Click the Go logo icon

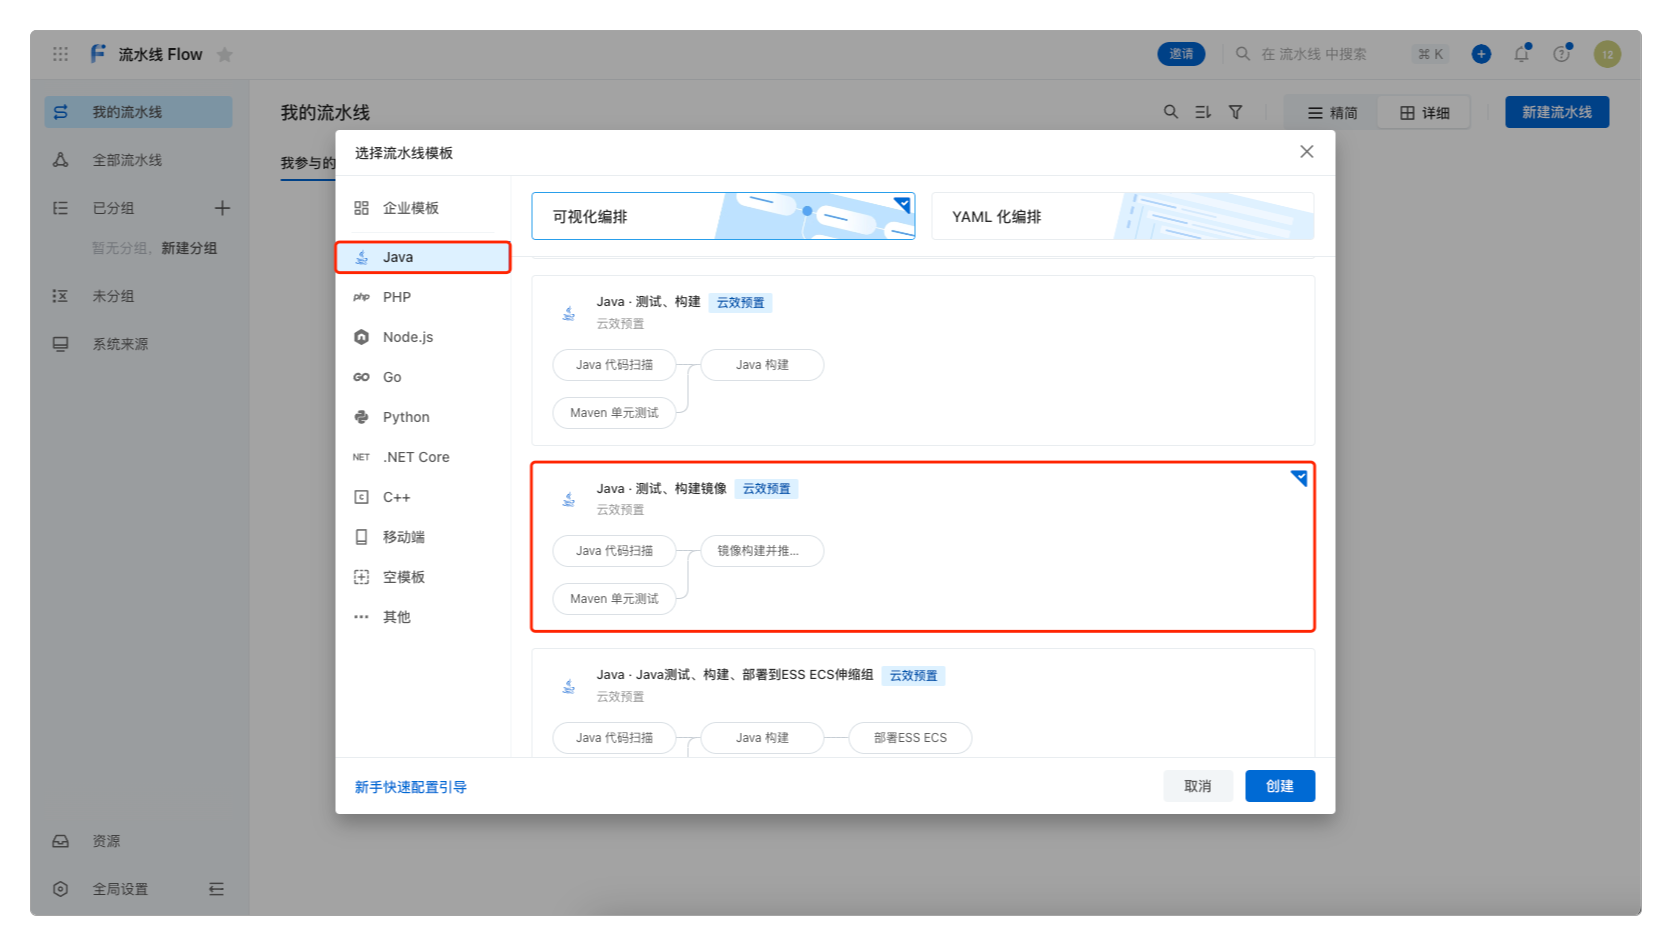coord(361,377)
